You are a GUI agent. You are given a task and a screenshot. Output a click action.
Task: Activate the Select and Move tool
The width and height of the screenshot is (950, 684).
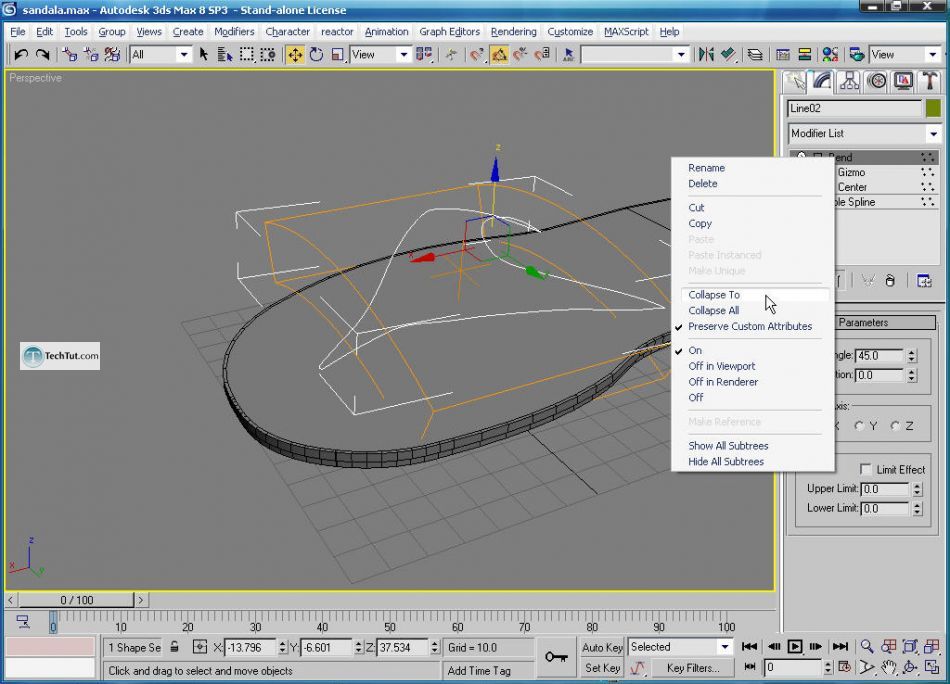click(x=295, y=55)
